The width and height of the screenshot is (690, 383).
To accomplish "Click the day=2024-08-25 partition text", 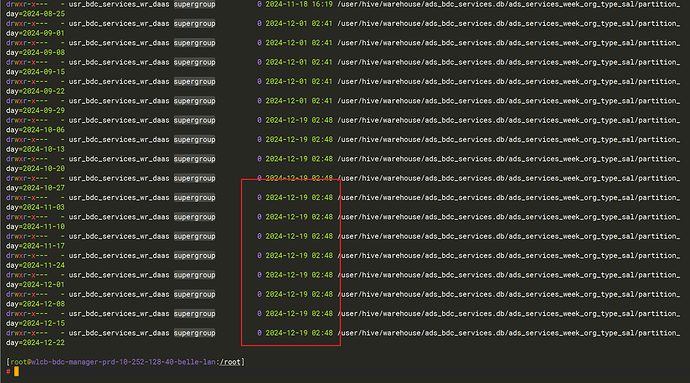I will coord(35,14).
